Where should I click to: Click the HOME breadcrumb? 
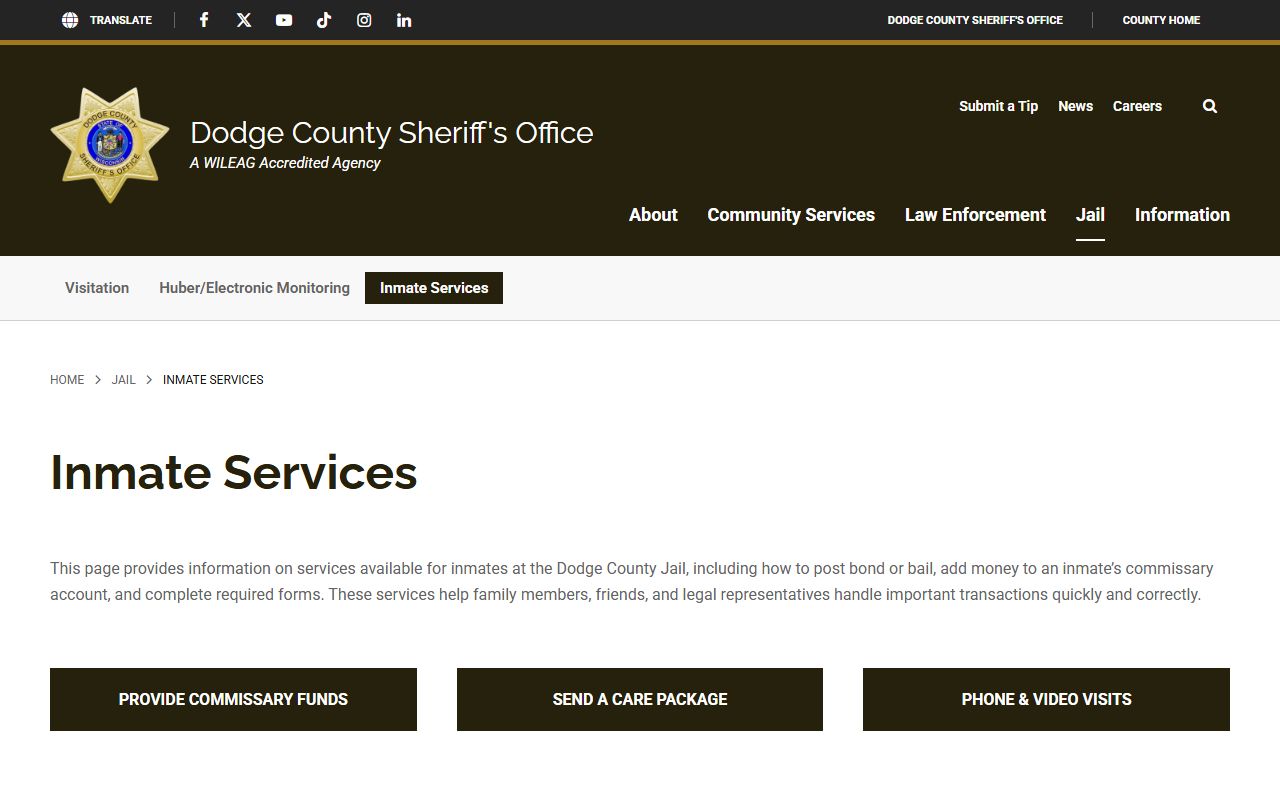pyautogui.click(x=67, y=380)
